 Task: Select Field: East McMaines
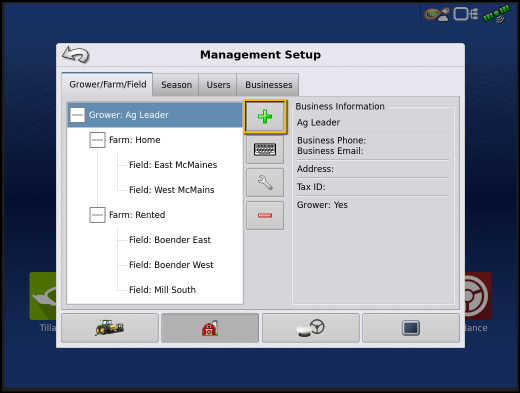[x=173, y=165]
